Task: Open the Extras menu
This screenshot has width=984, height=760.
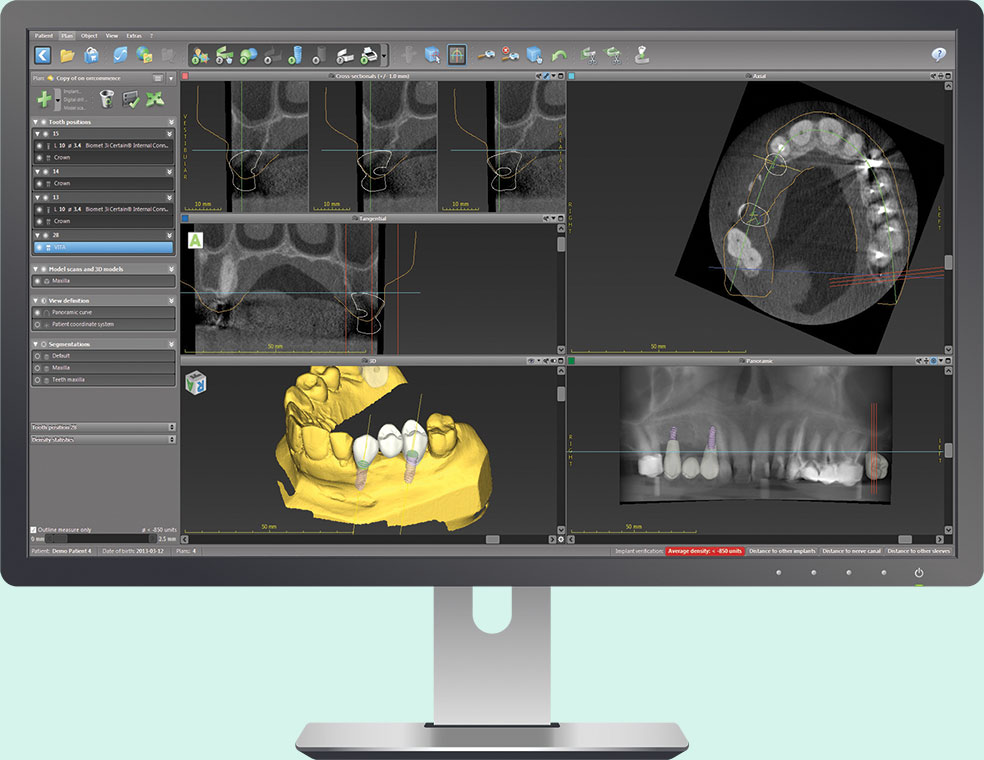Action: [133, 35]
